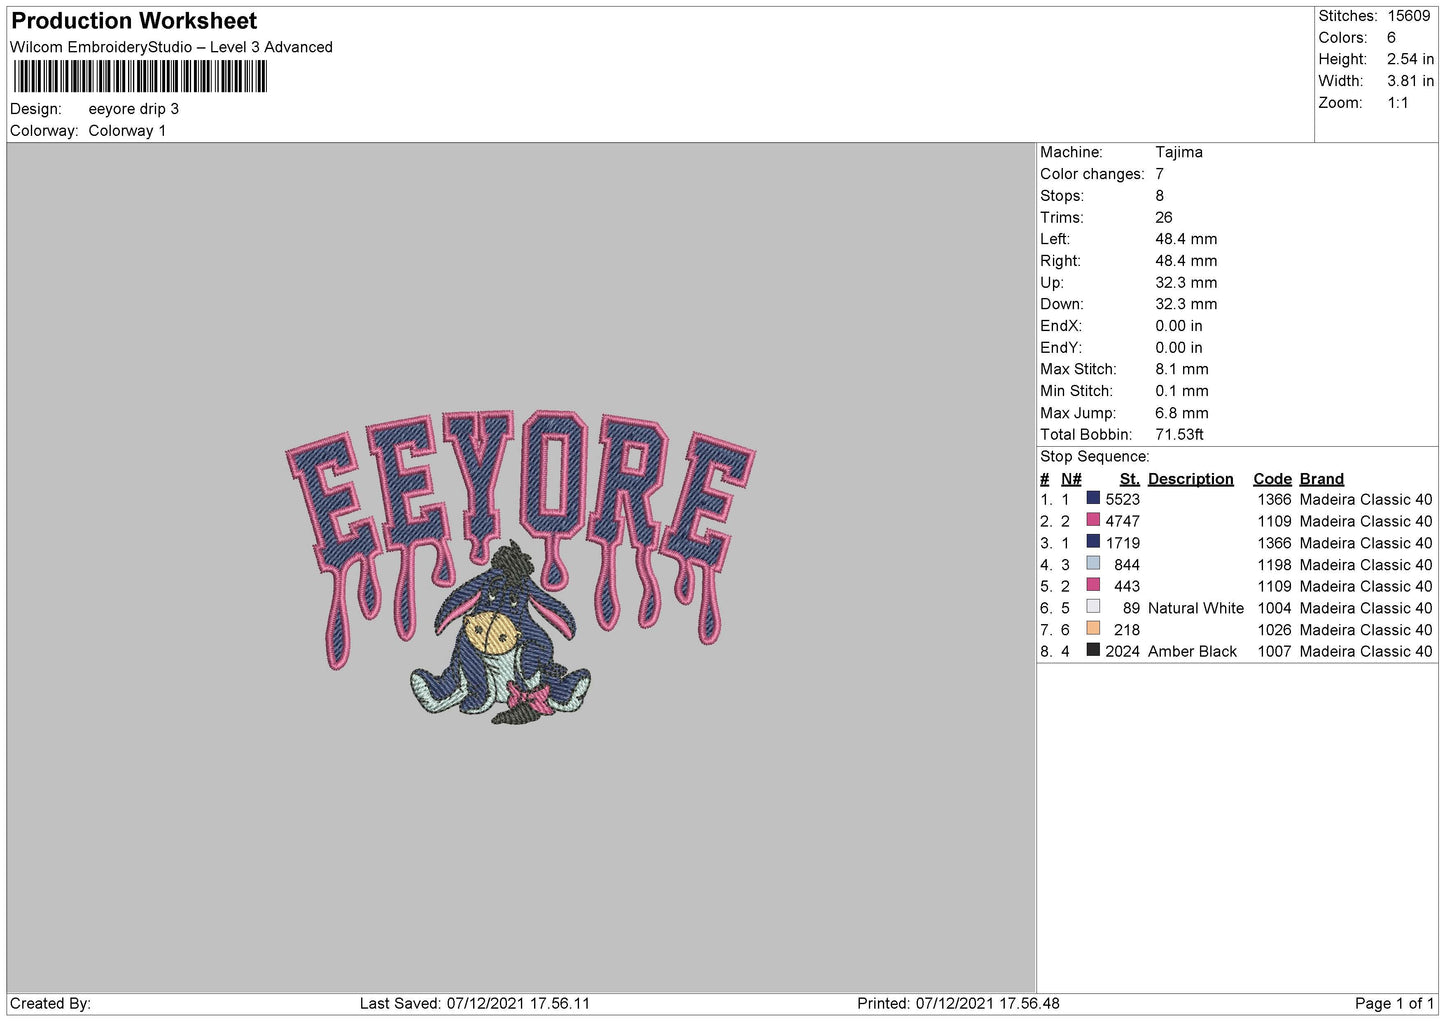Click the Width value 3.81 in
1445x1021 pixels.
click(1410, 81)
